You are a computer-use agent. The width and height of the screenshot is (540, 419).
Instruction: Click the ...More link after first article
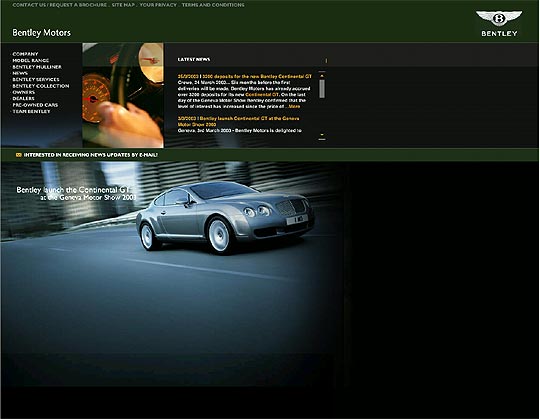[293, 106]
